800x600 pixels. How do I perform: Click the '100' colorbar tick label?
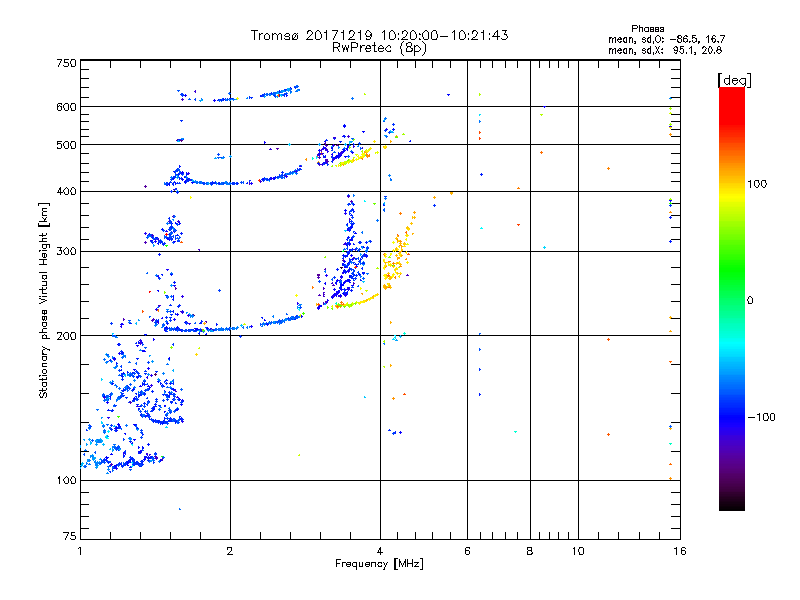(757, 184)
